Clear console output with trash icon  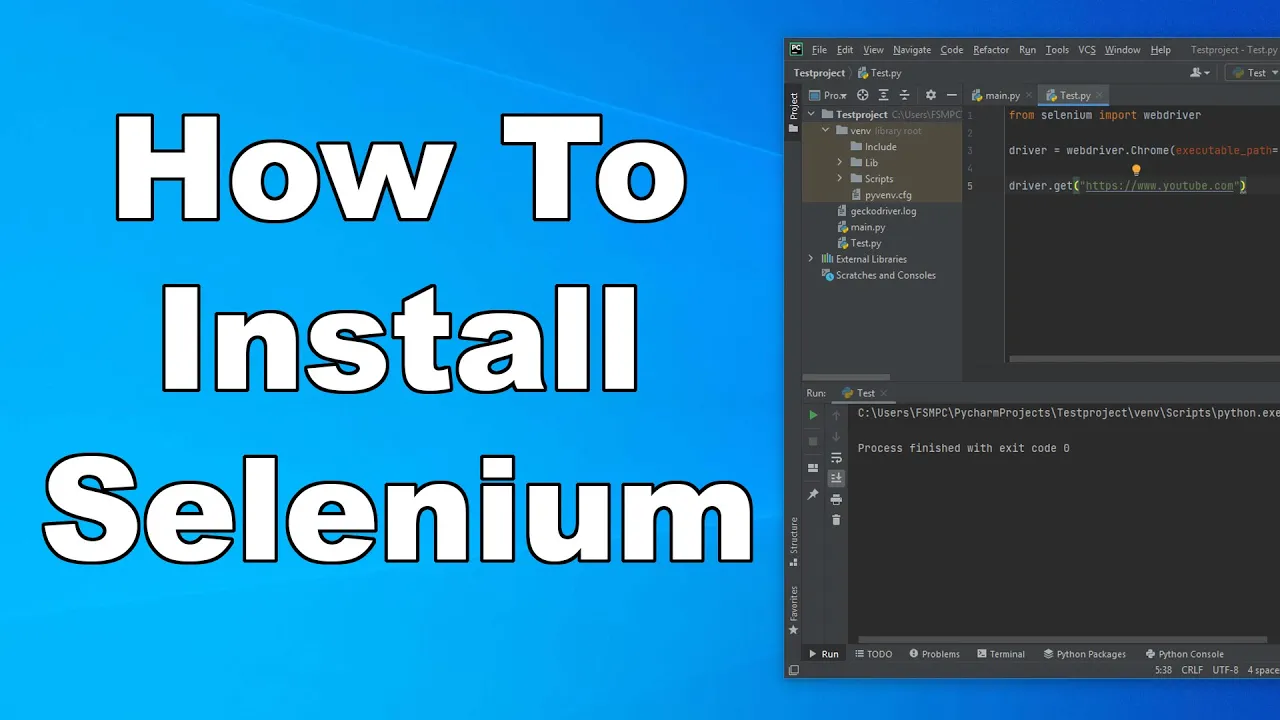click(837, 520)
